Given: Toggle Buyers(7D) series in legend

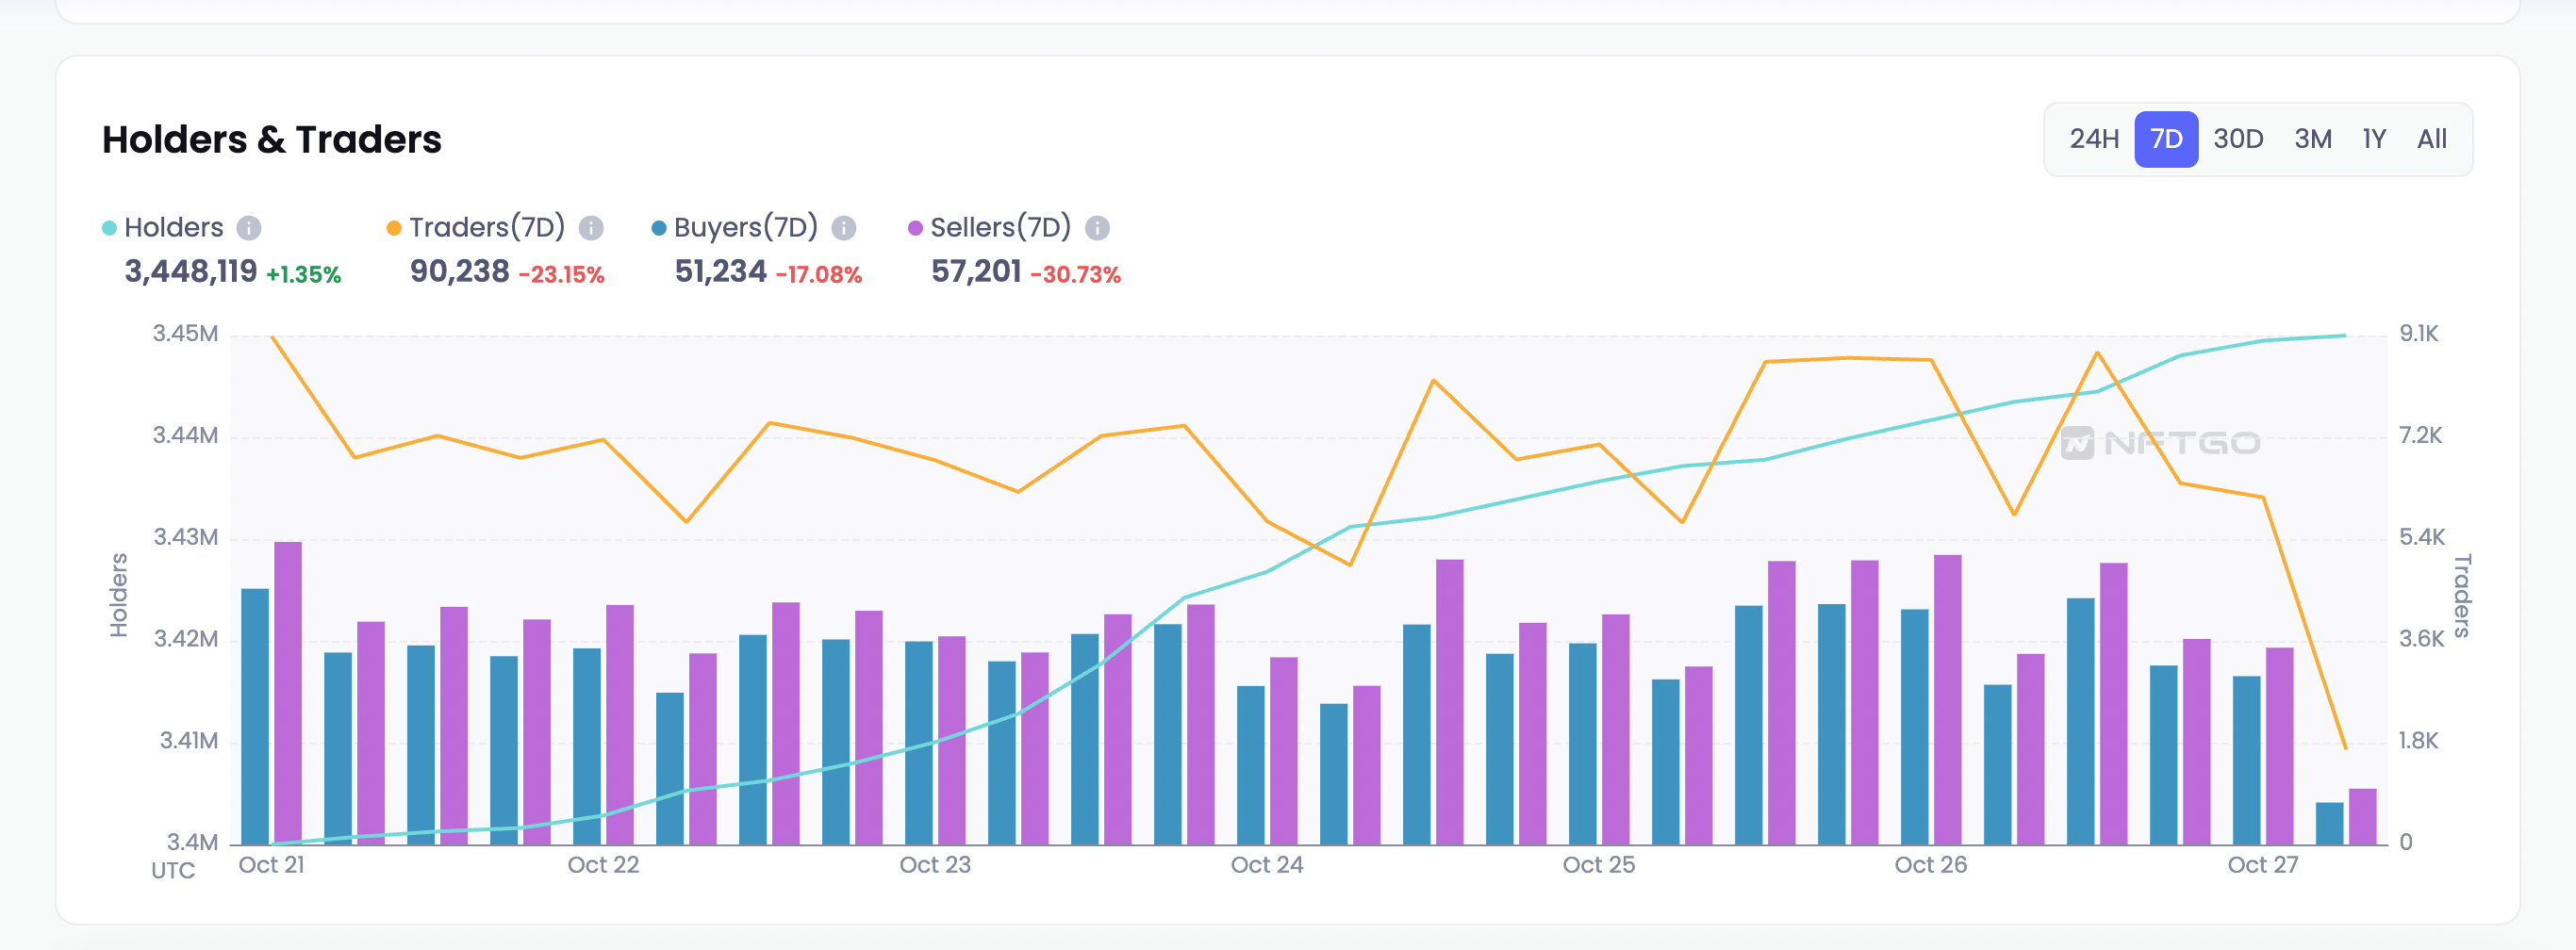Looking at the screenshot, I should (746, 227).
